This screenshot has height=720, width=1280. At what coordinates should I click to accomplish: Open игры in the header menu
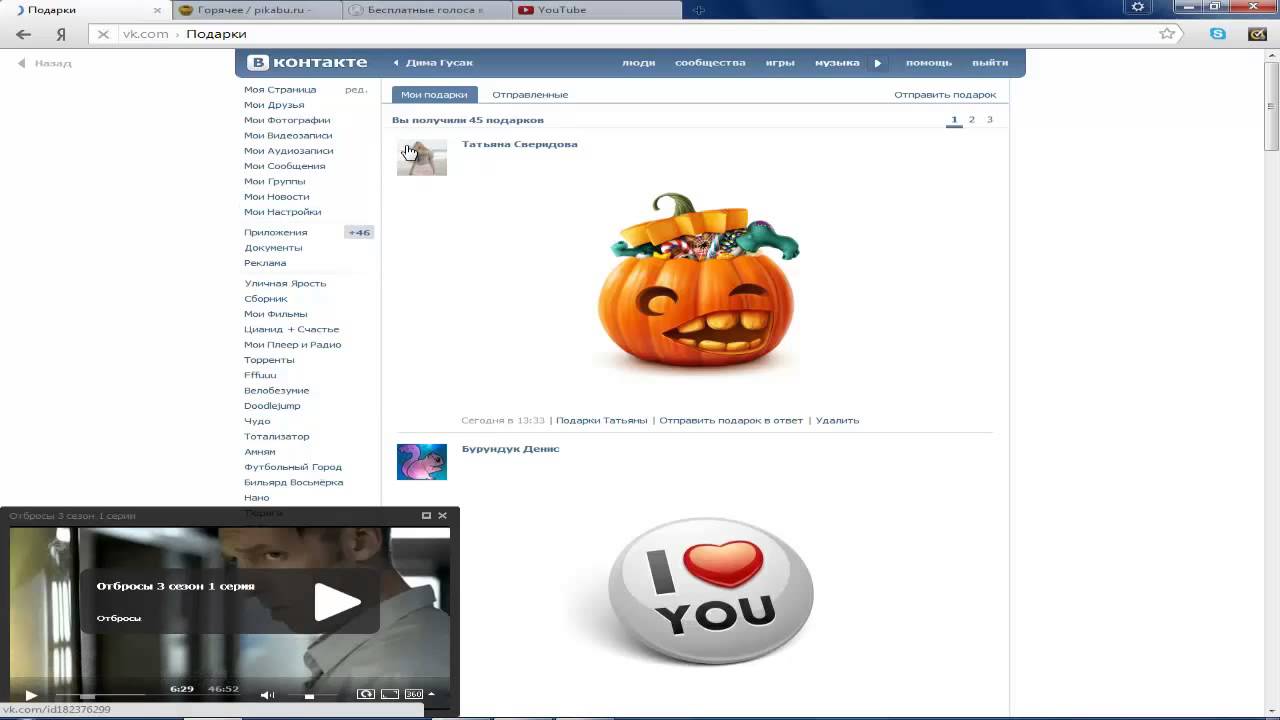780,63
